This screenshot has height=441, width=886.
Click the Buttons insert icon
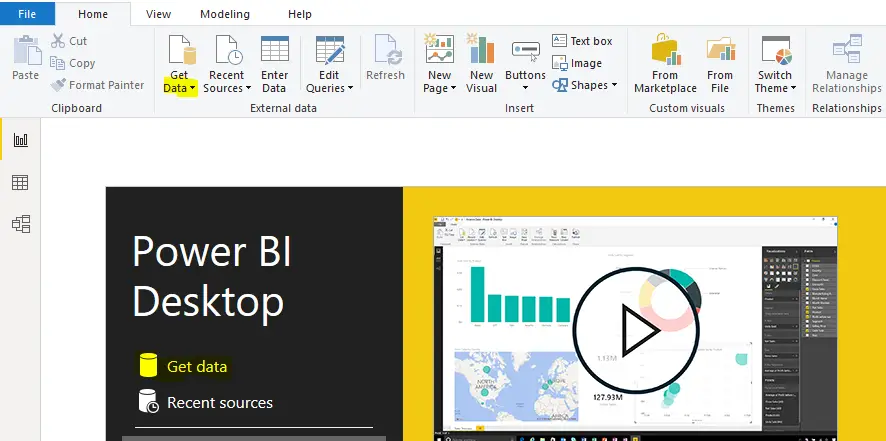tap(525, 51)
